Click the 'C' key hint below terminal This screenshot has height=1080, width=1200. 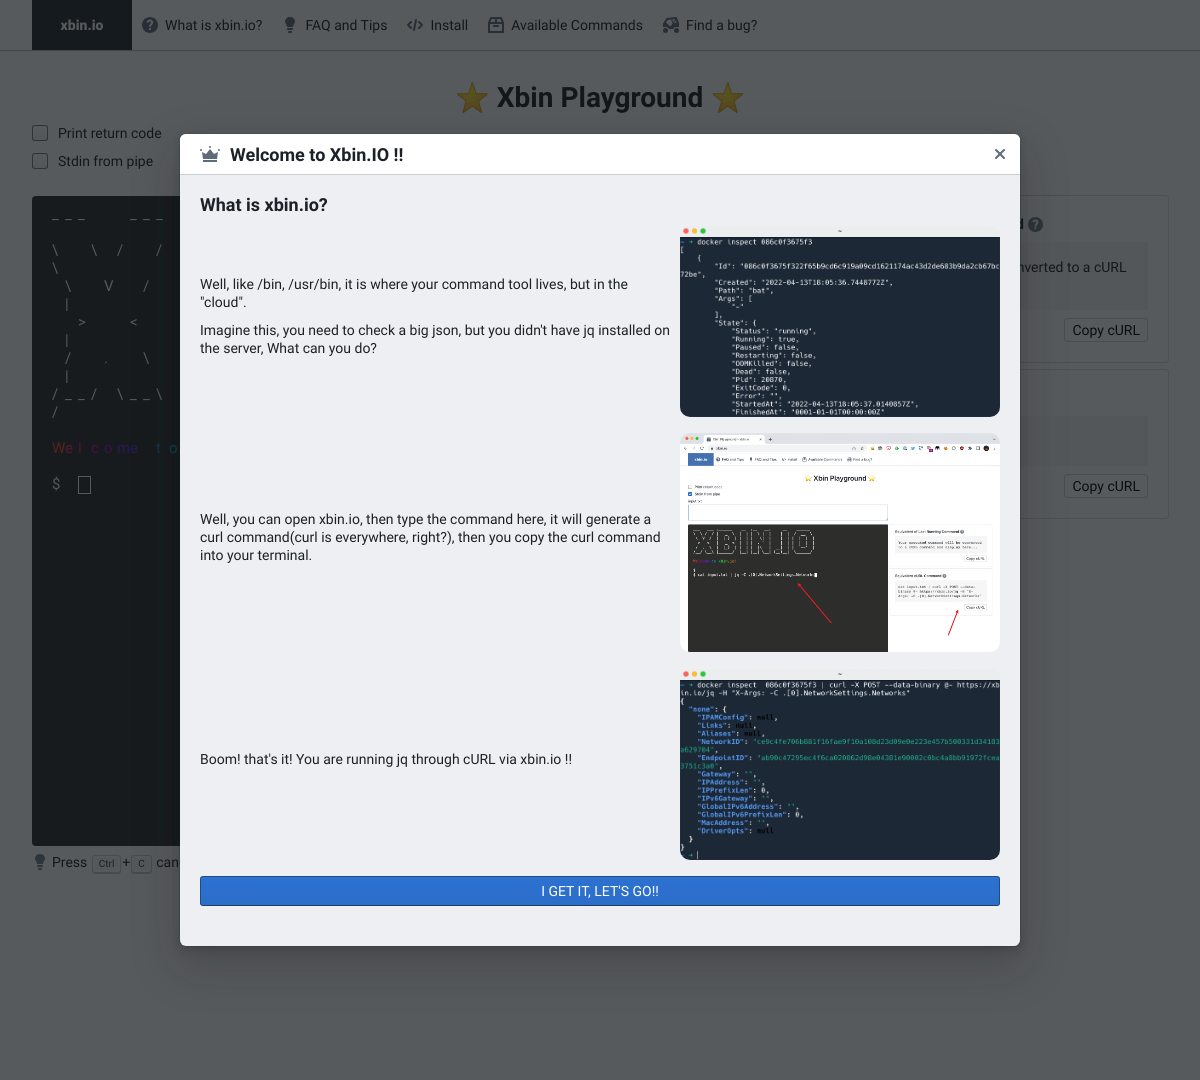click(x=141, y=863)
